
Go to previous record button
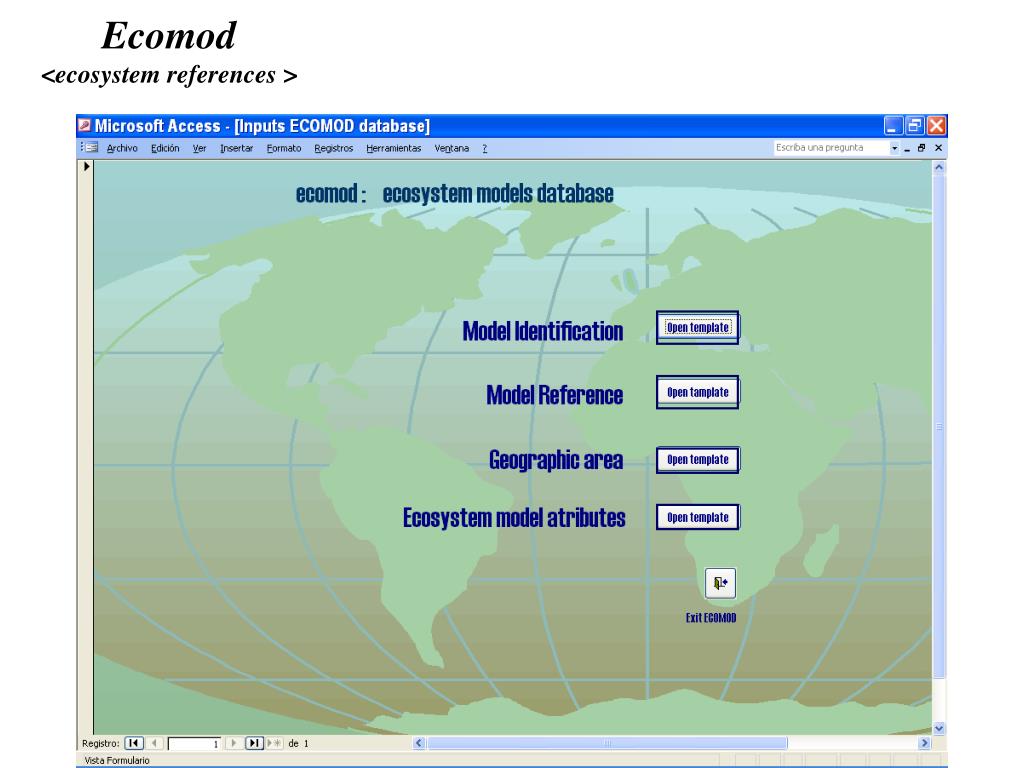(153, 743)
